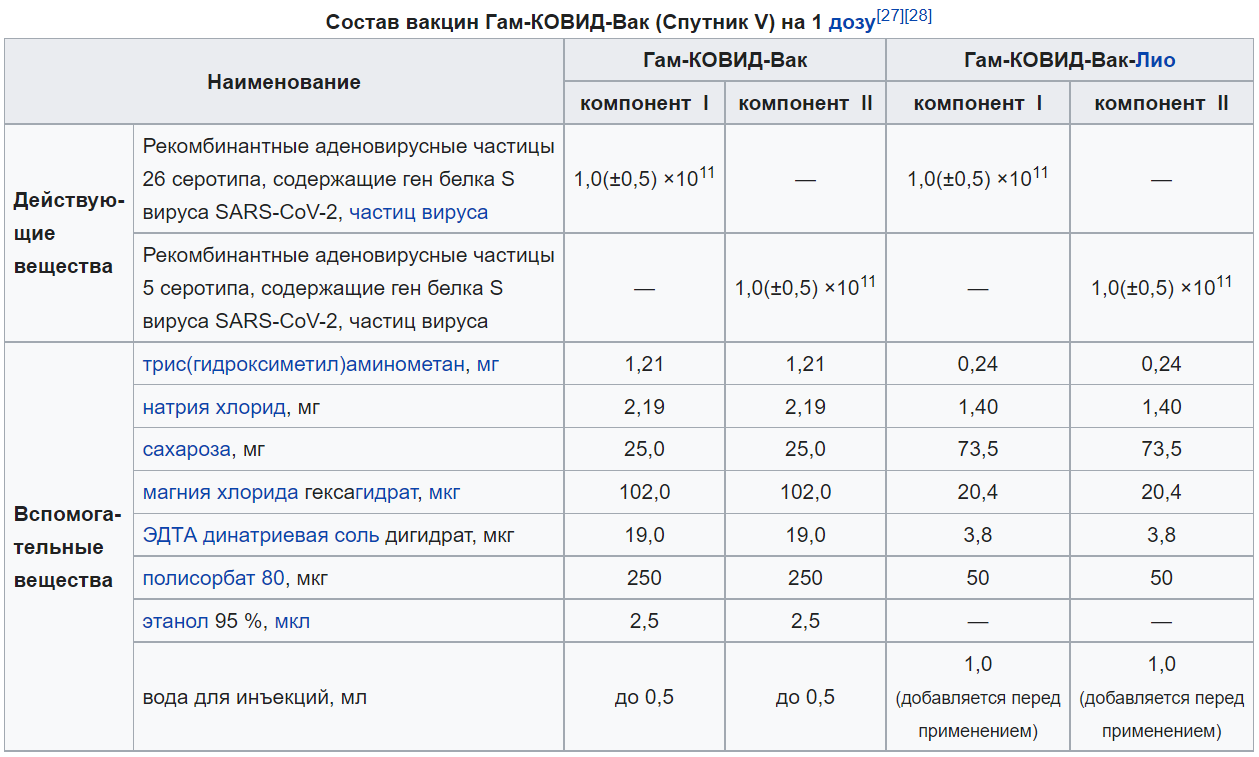Click '19,0' in the Гам-КОВИД-Вак компонент I column
The height and width of the screenshot is (757, 1259).
point(644,535)
